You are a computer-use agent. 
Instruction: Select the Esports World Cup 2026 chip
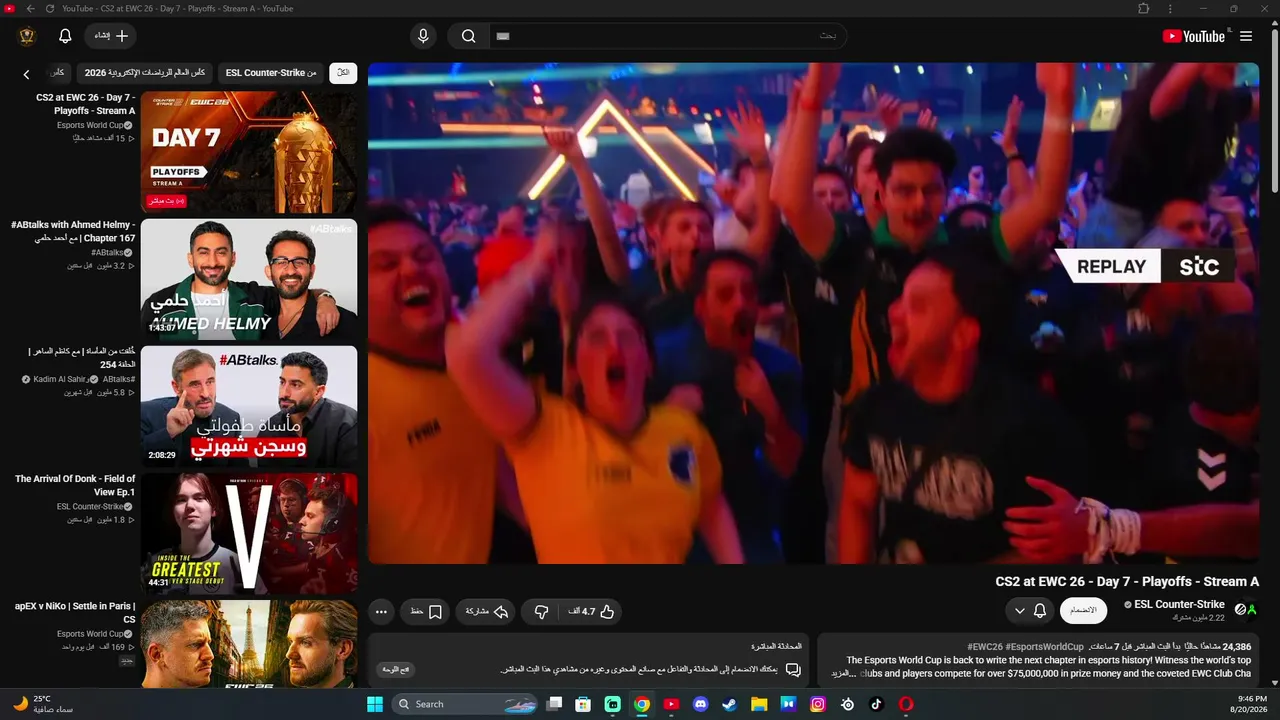(x=145, y=73)
